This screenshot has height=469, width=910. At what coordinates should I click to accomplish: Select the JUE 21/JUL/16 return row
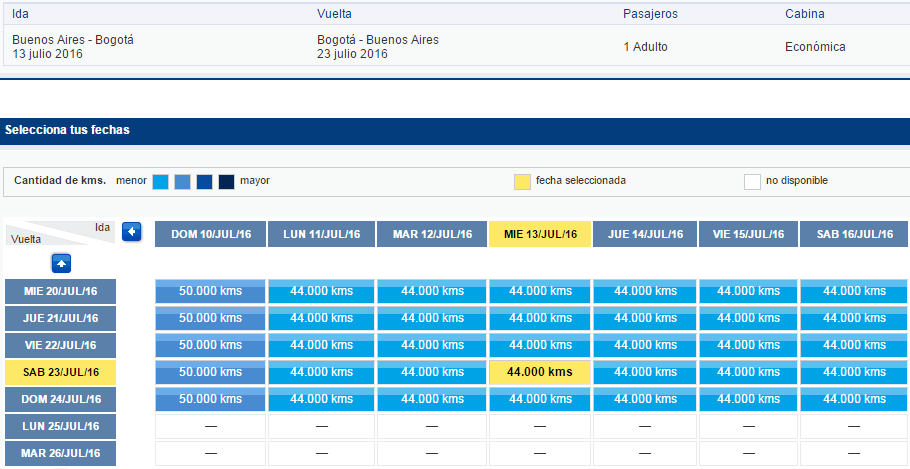60,318
